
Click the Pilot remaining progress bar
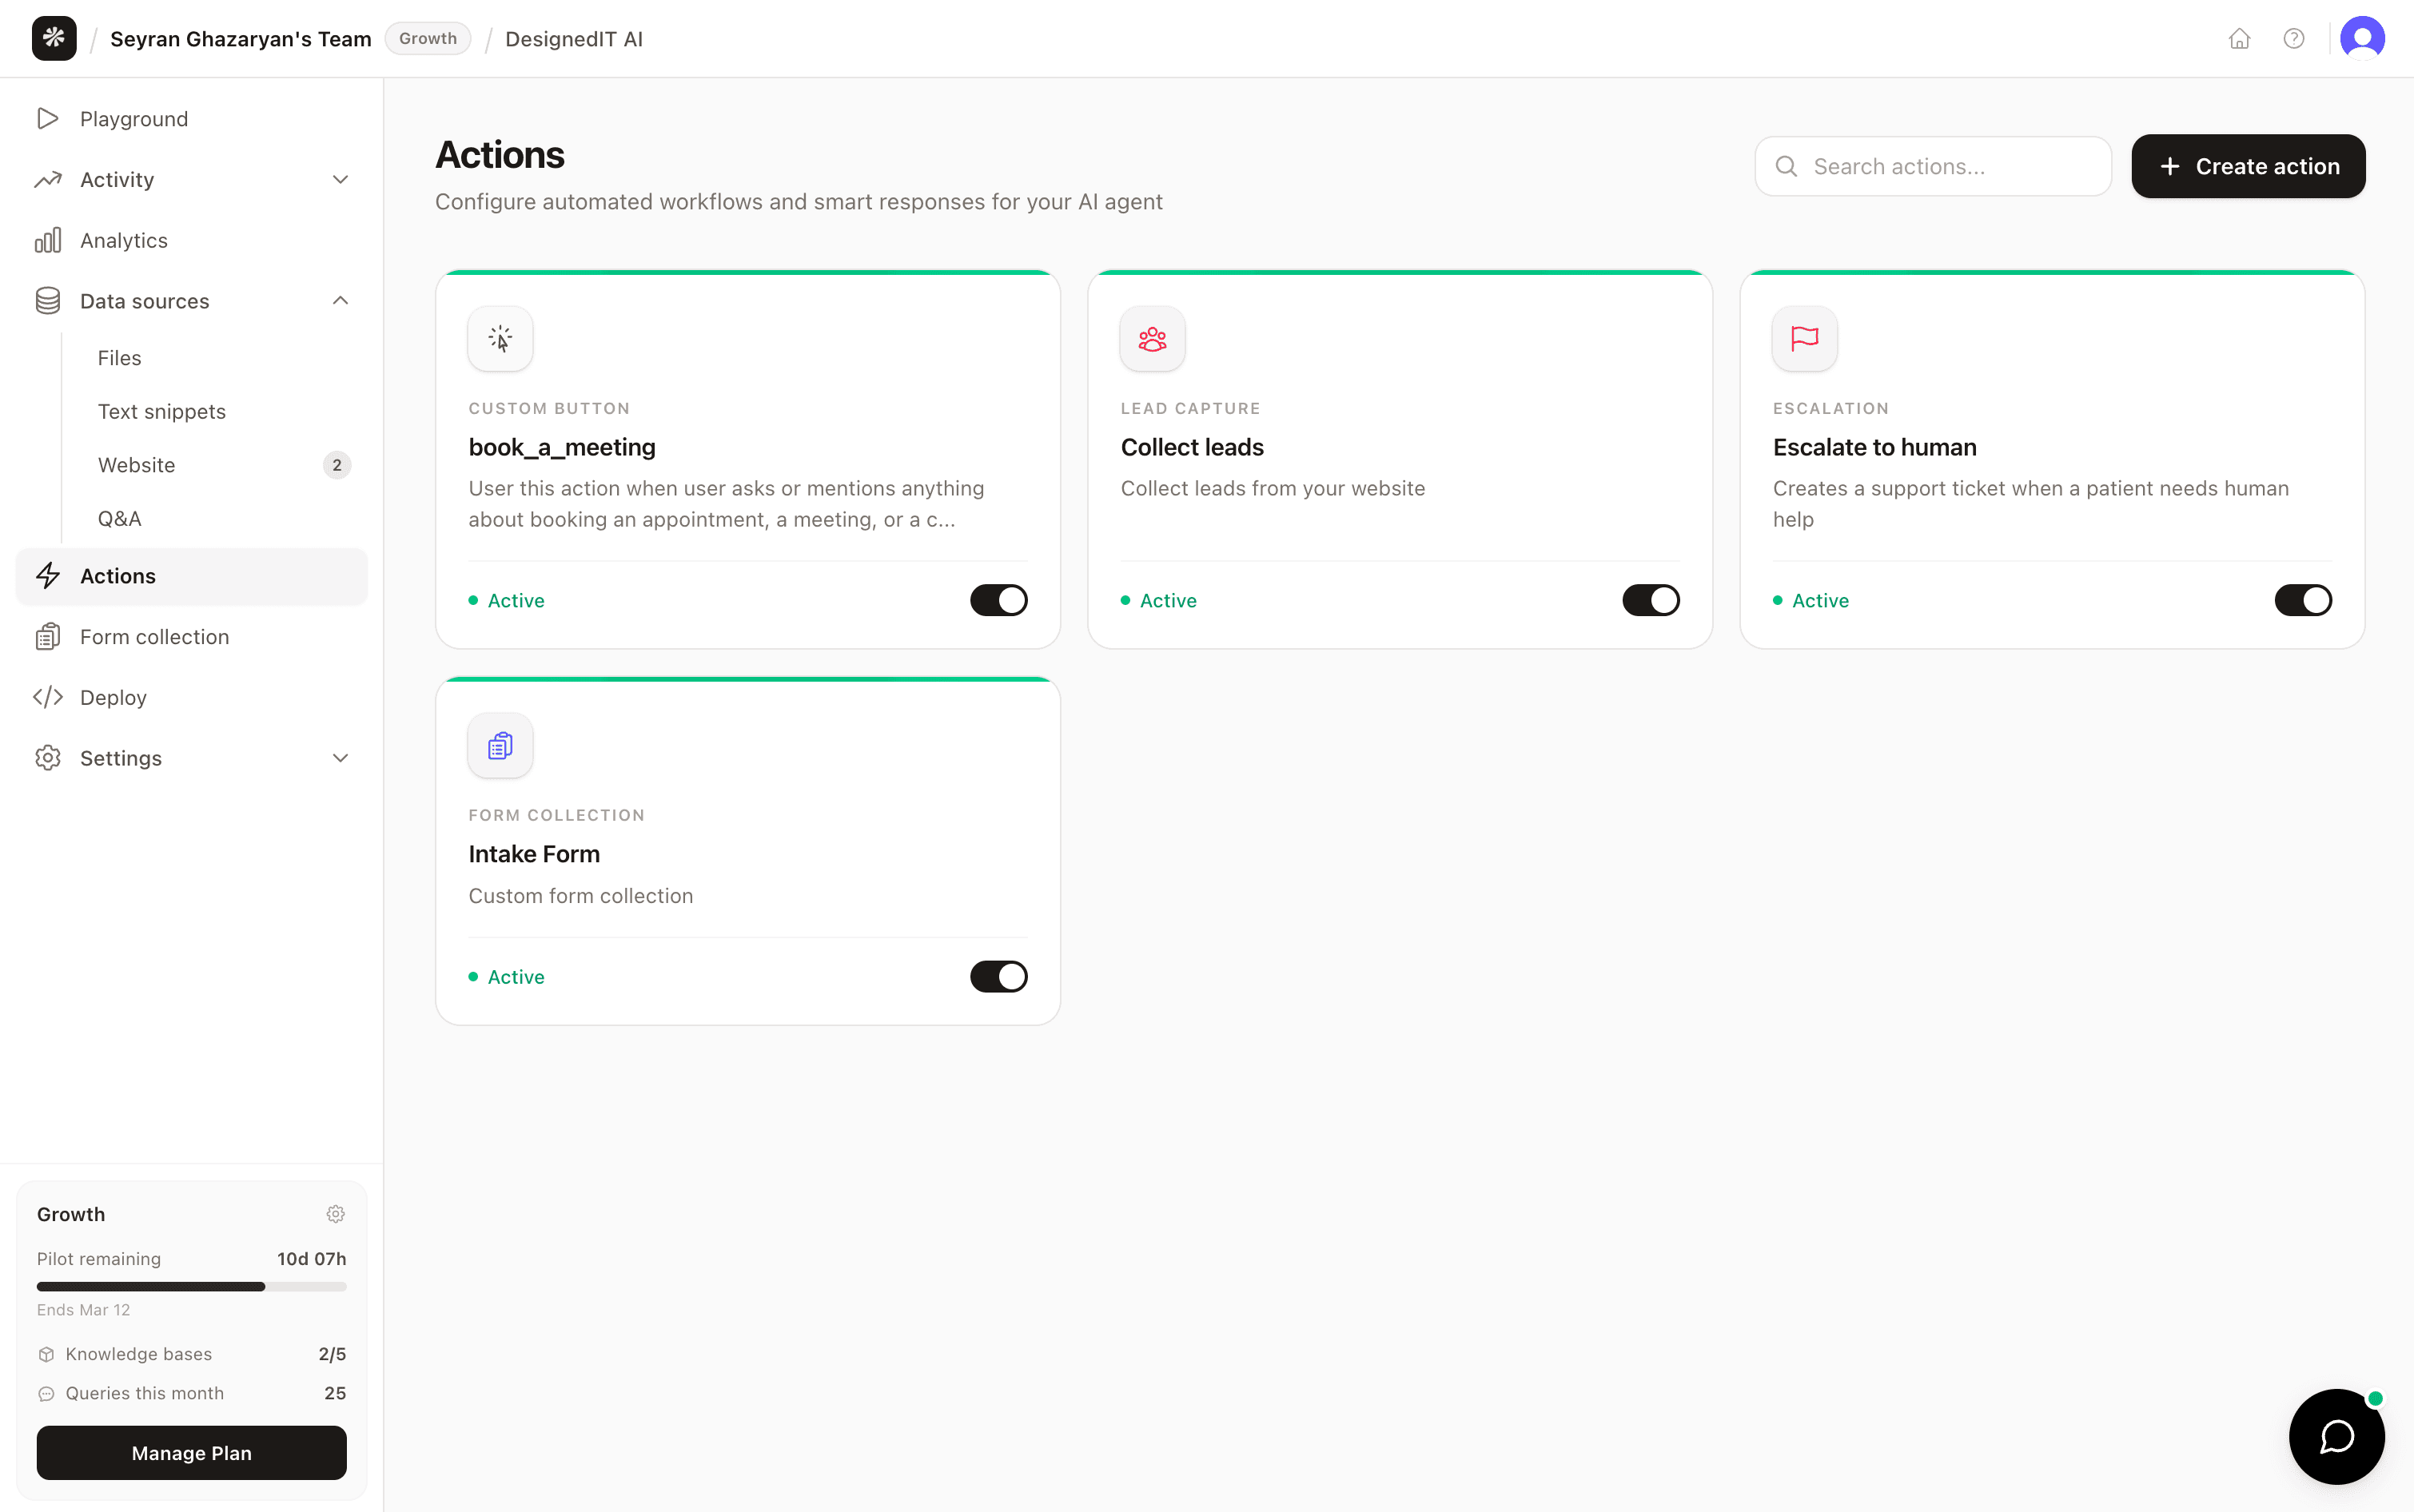point(191,1287)
